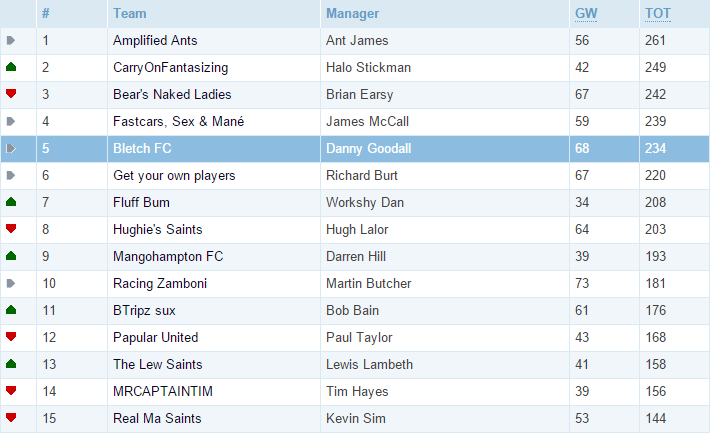Click the gray no-change arrow beside Amplified Ants
Viewport: 710px width, 433px height.
coord(11,40)
